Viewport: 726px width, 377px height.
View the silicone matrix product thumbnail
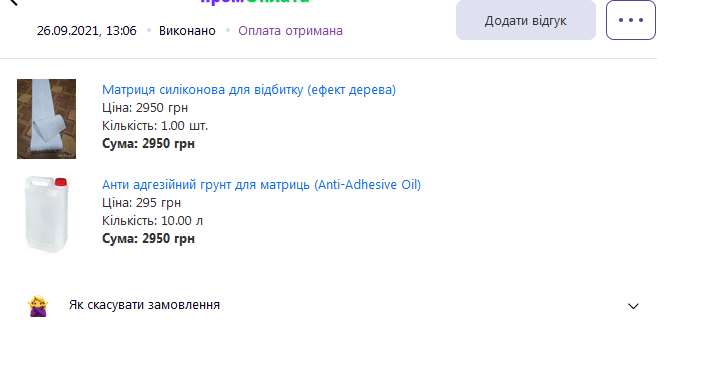point(46,119)
